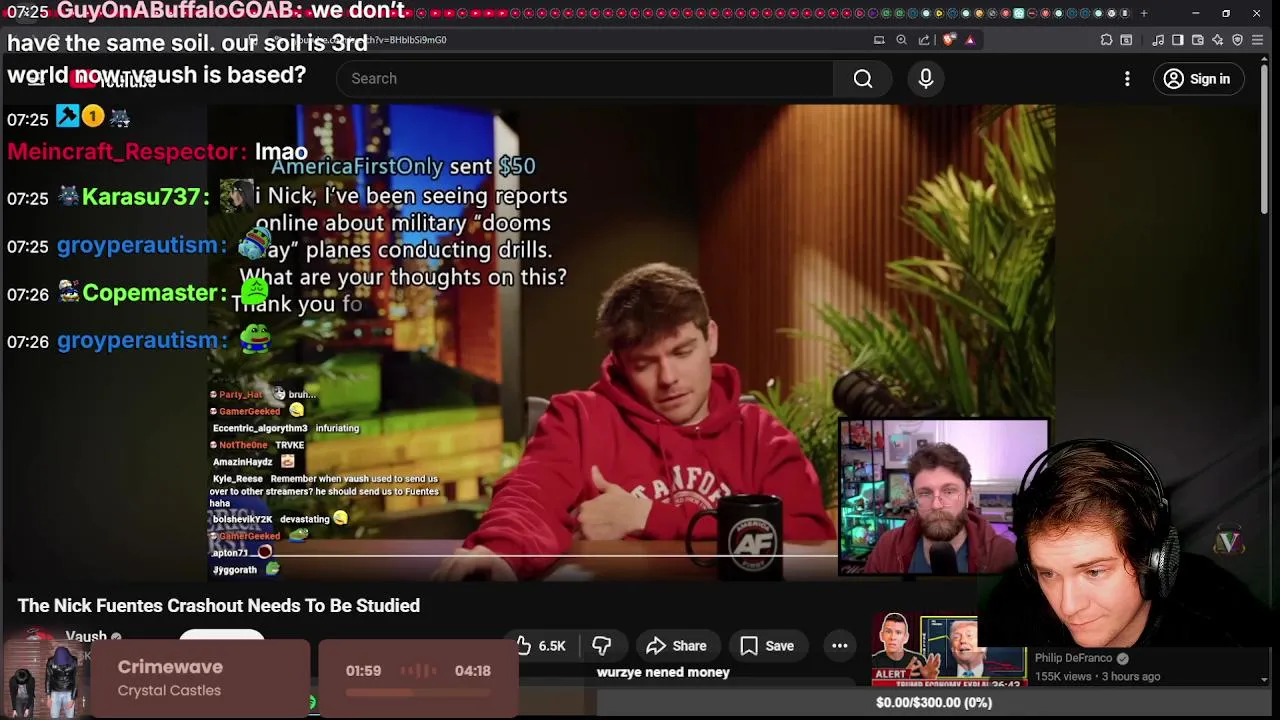
Task: Focus the YouTube Search input field
Action: pos(585,79)
